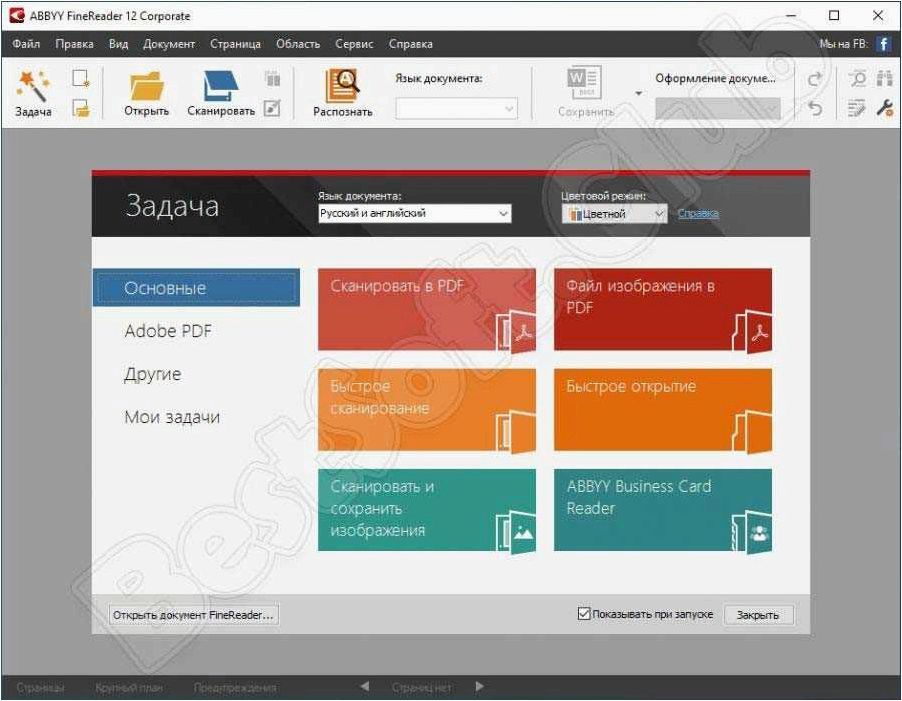
Task: Expand the Оформление документа dropdown
Action: [717, 109]
